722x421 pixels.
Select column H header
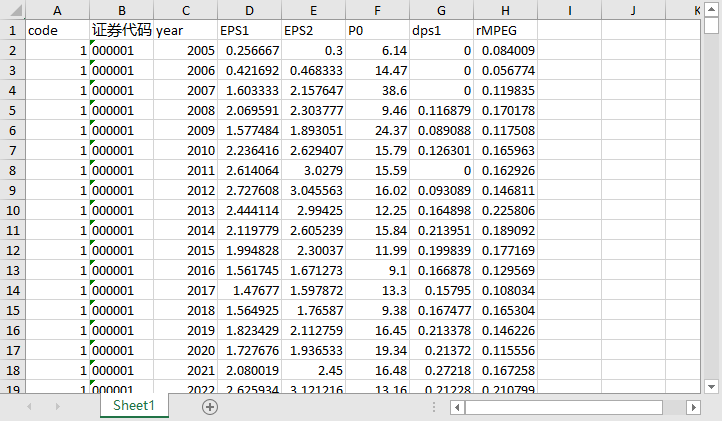coord(505,10)
